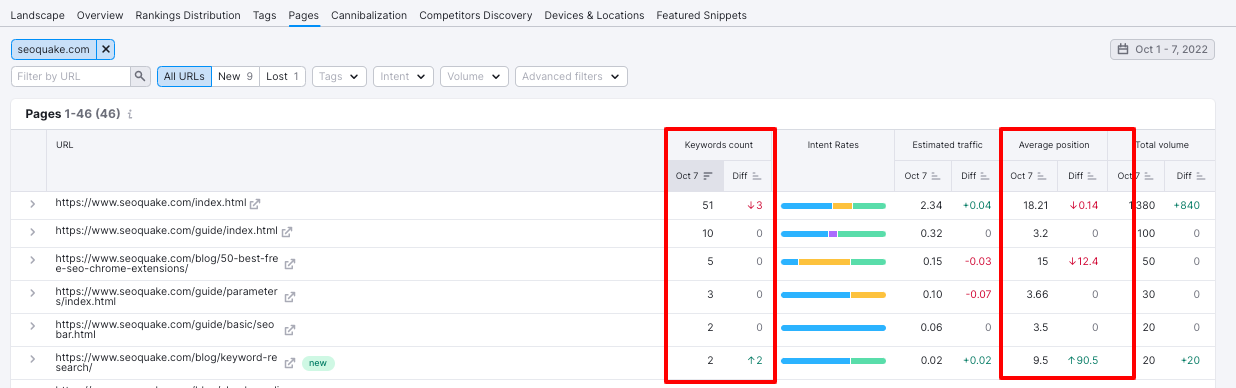Click average position value 18.21

(x=1036, y=205)
